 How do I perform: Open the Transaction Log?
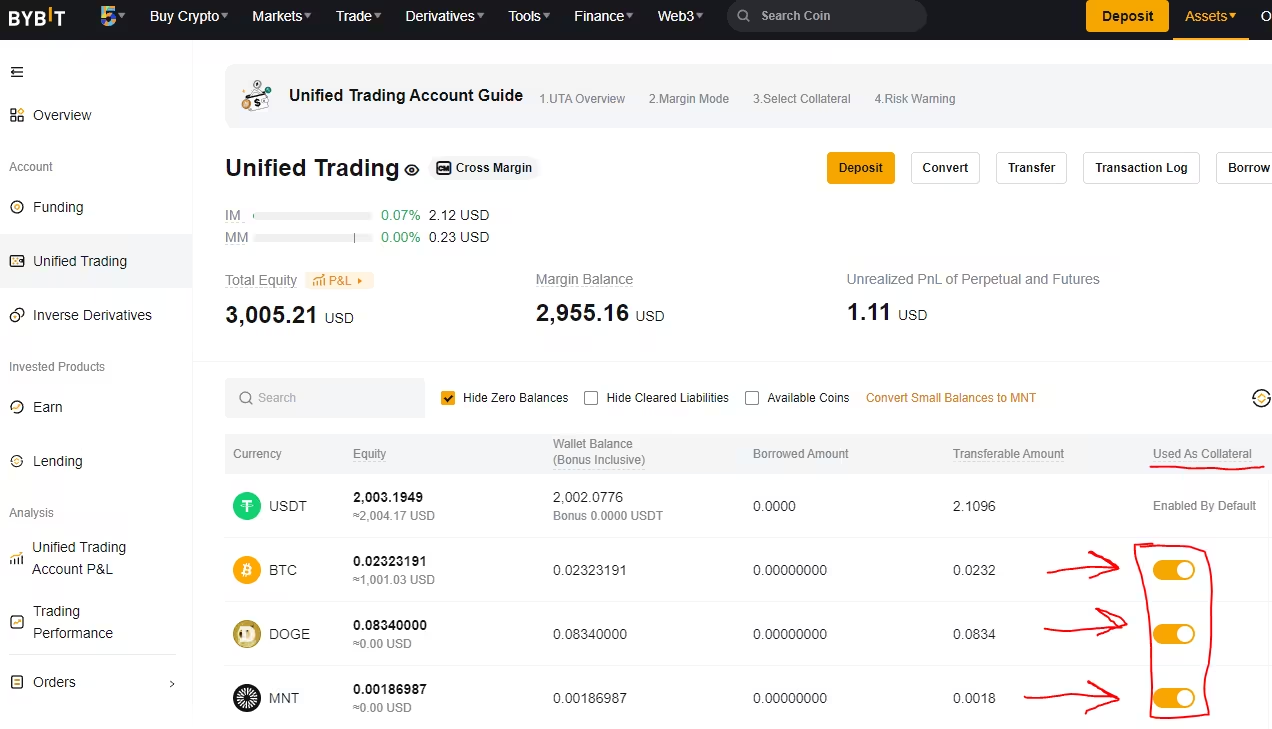tap(1141, 168)
